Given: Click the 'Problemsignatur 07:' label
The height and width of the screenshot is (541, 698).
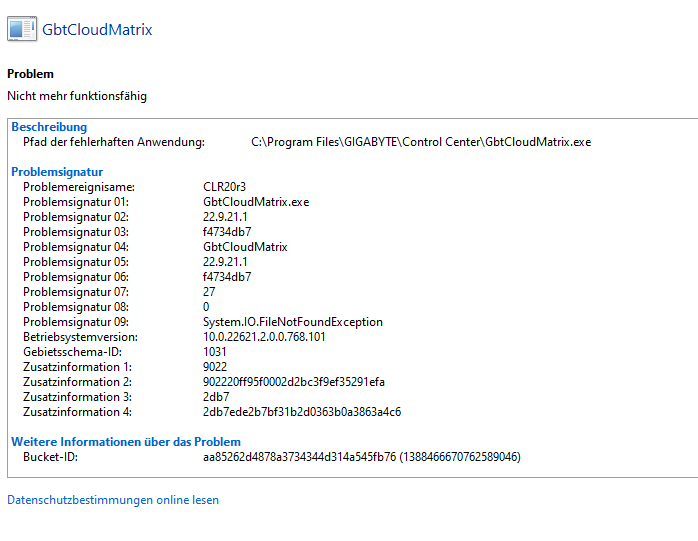Looking at the screenshot, I should tap(76, 292).
